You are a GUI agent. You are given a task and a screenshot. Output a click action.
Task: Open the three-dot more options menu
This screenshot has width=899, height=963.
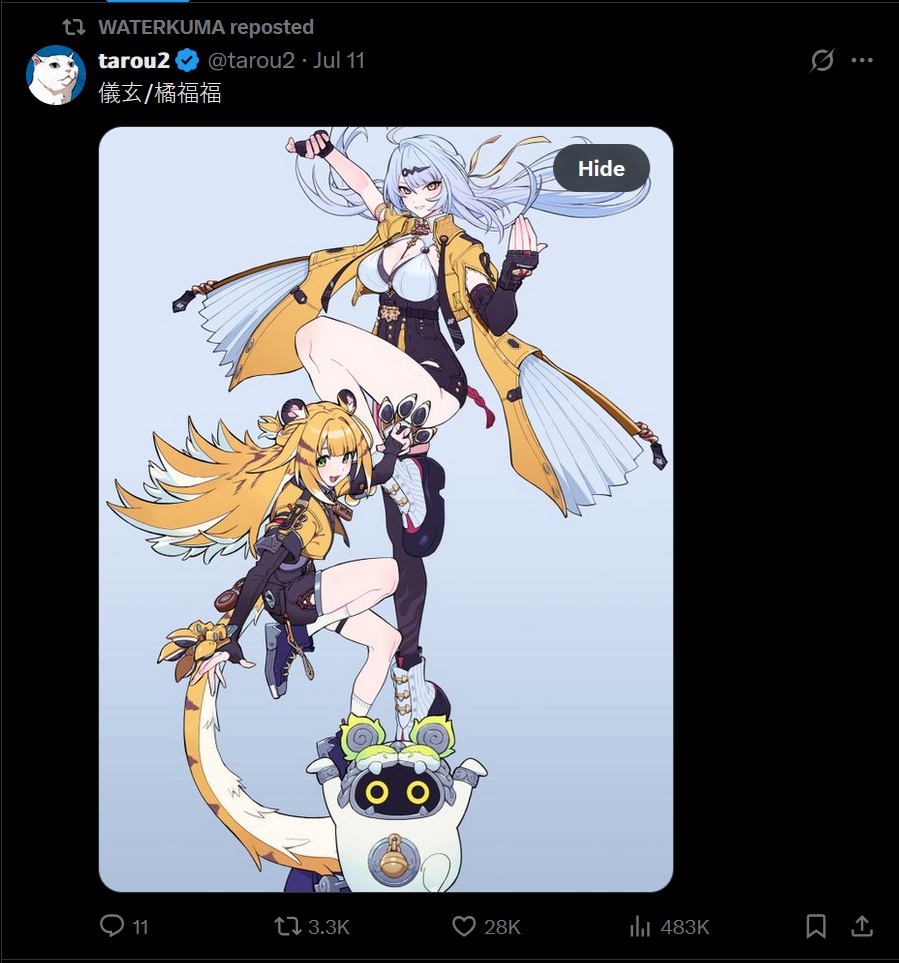(862, 60)
